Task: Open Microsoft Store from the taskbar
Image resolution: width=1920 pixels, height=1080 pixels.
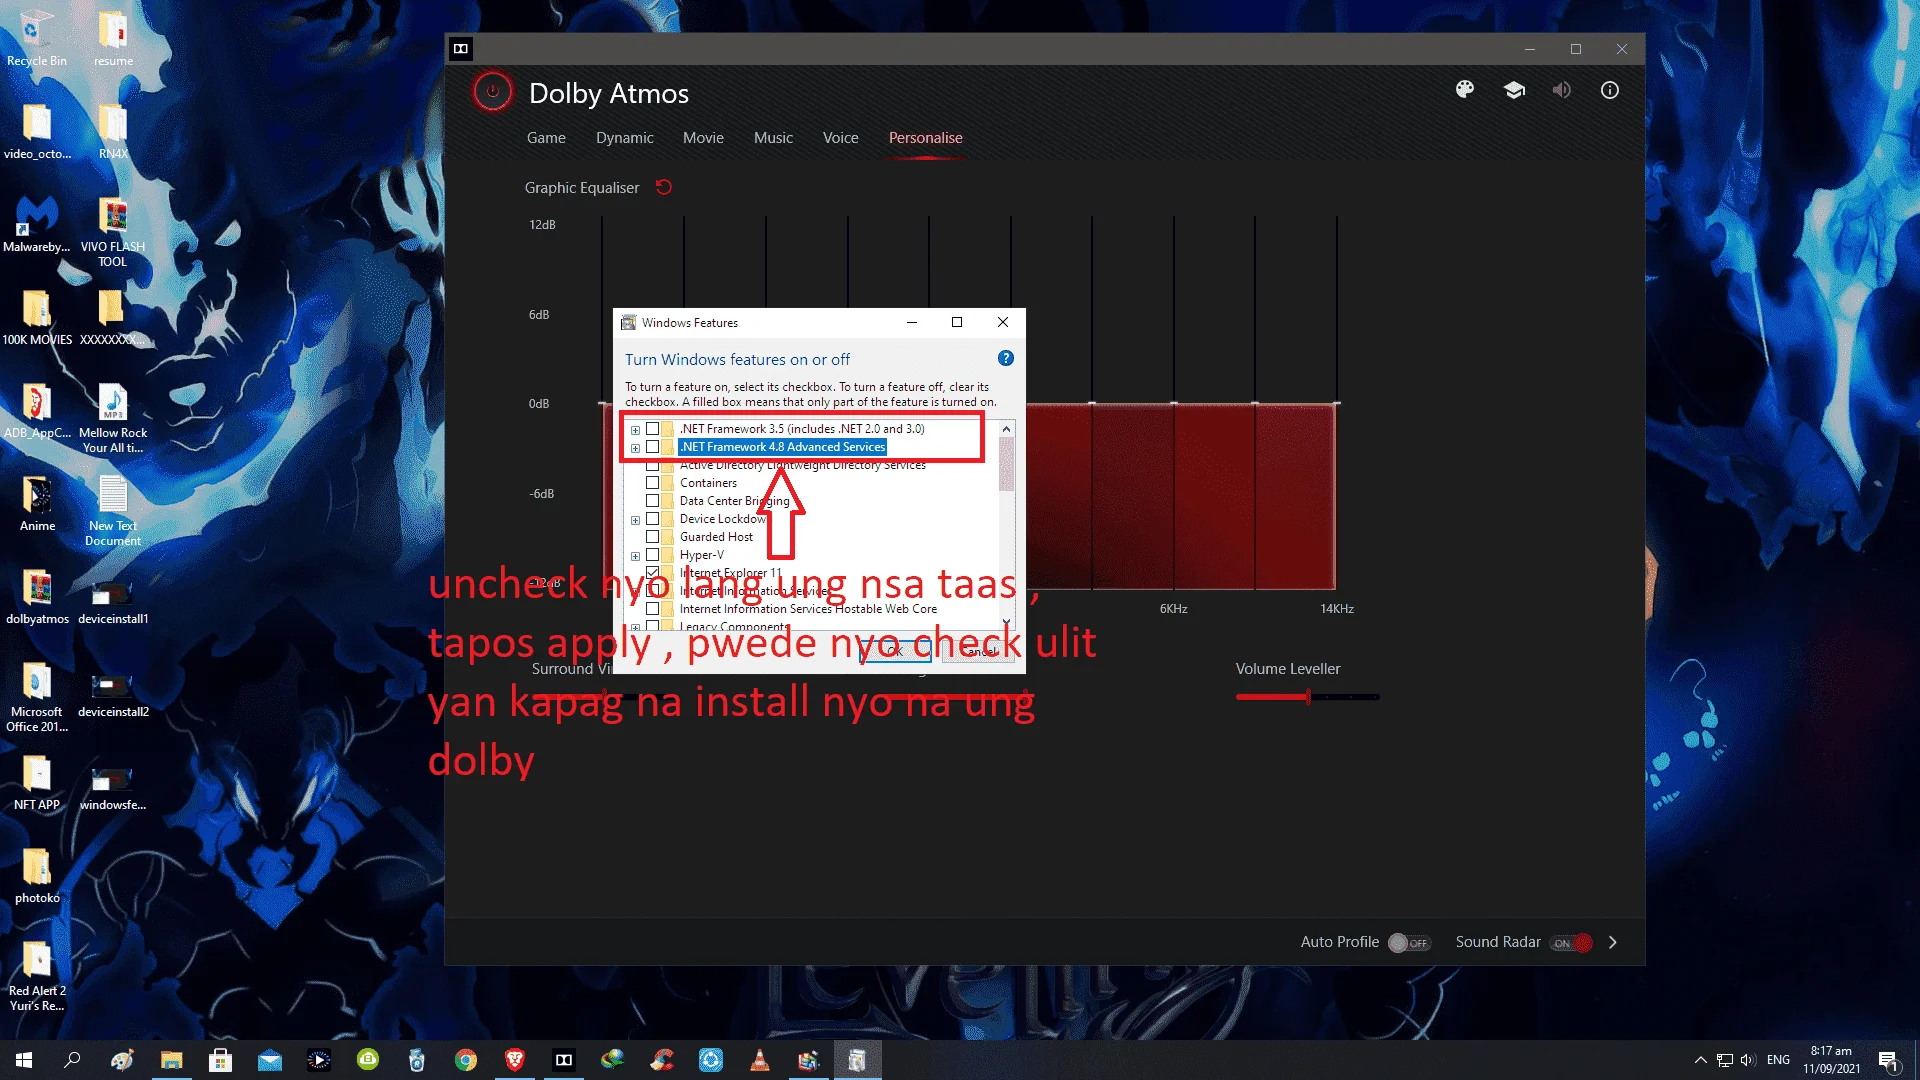Action: [221, 1060]
